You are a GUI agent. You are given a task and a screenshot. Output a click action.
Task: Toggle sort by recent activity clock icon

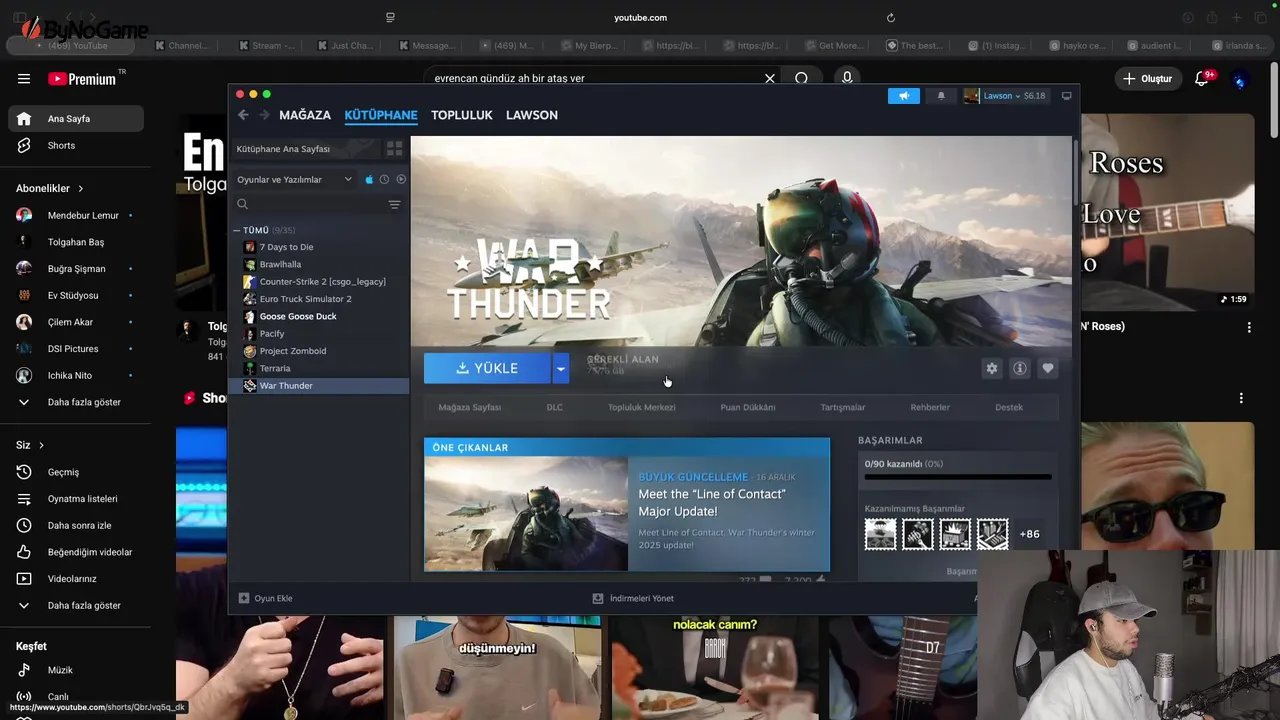pyautogui.click(x=384, y=179)
